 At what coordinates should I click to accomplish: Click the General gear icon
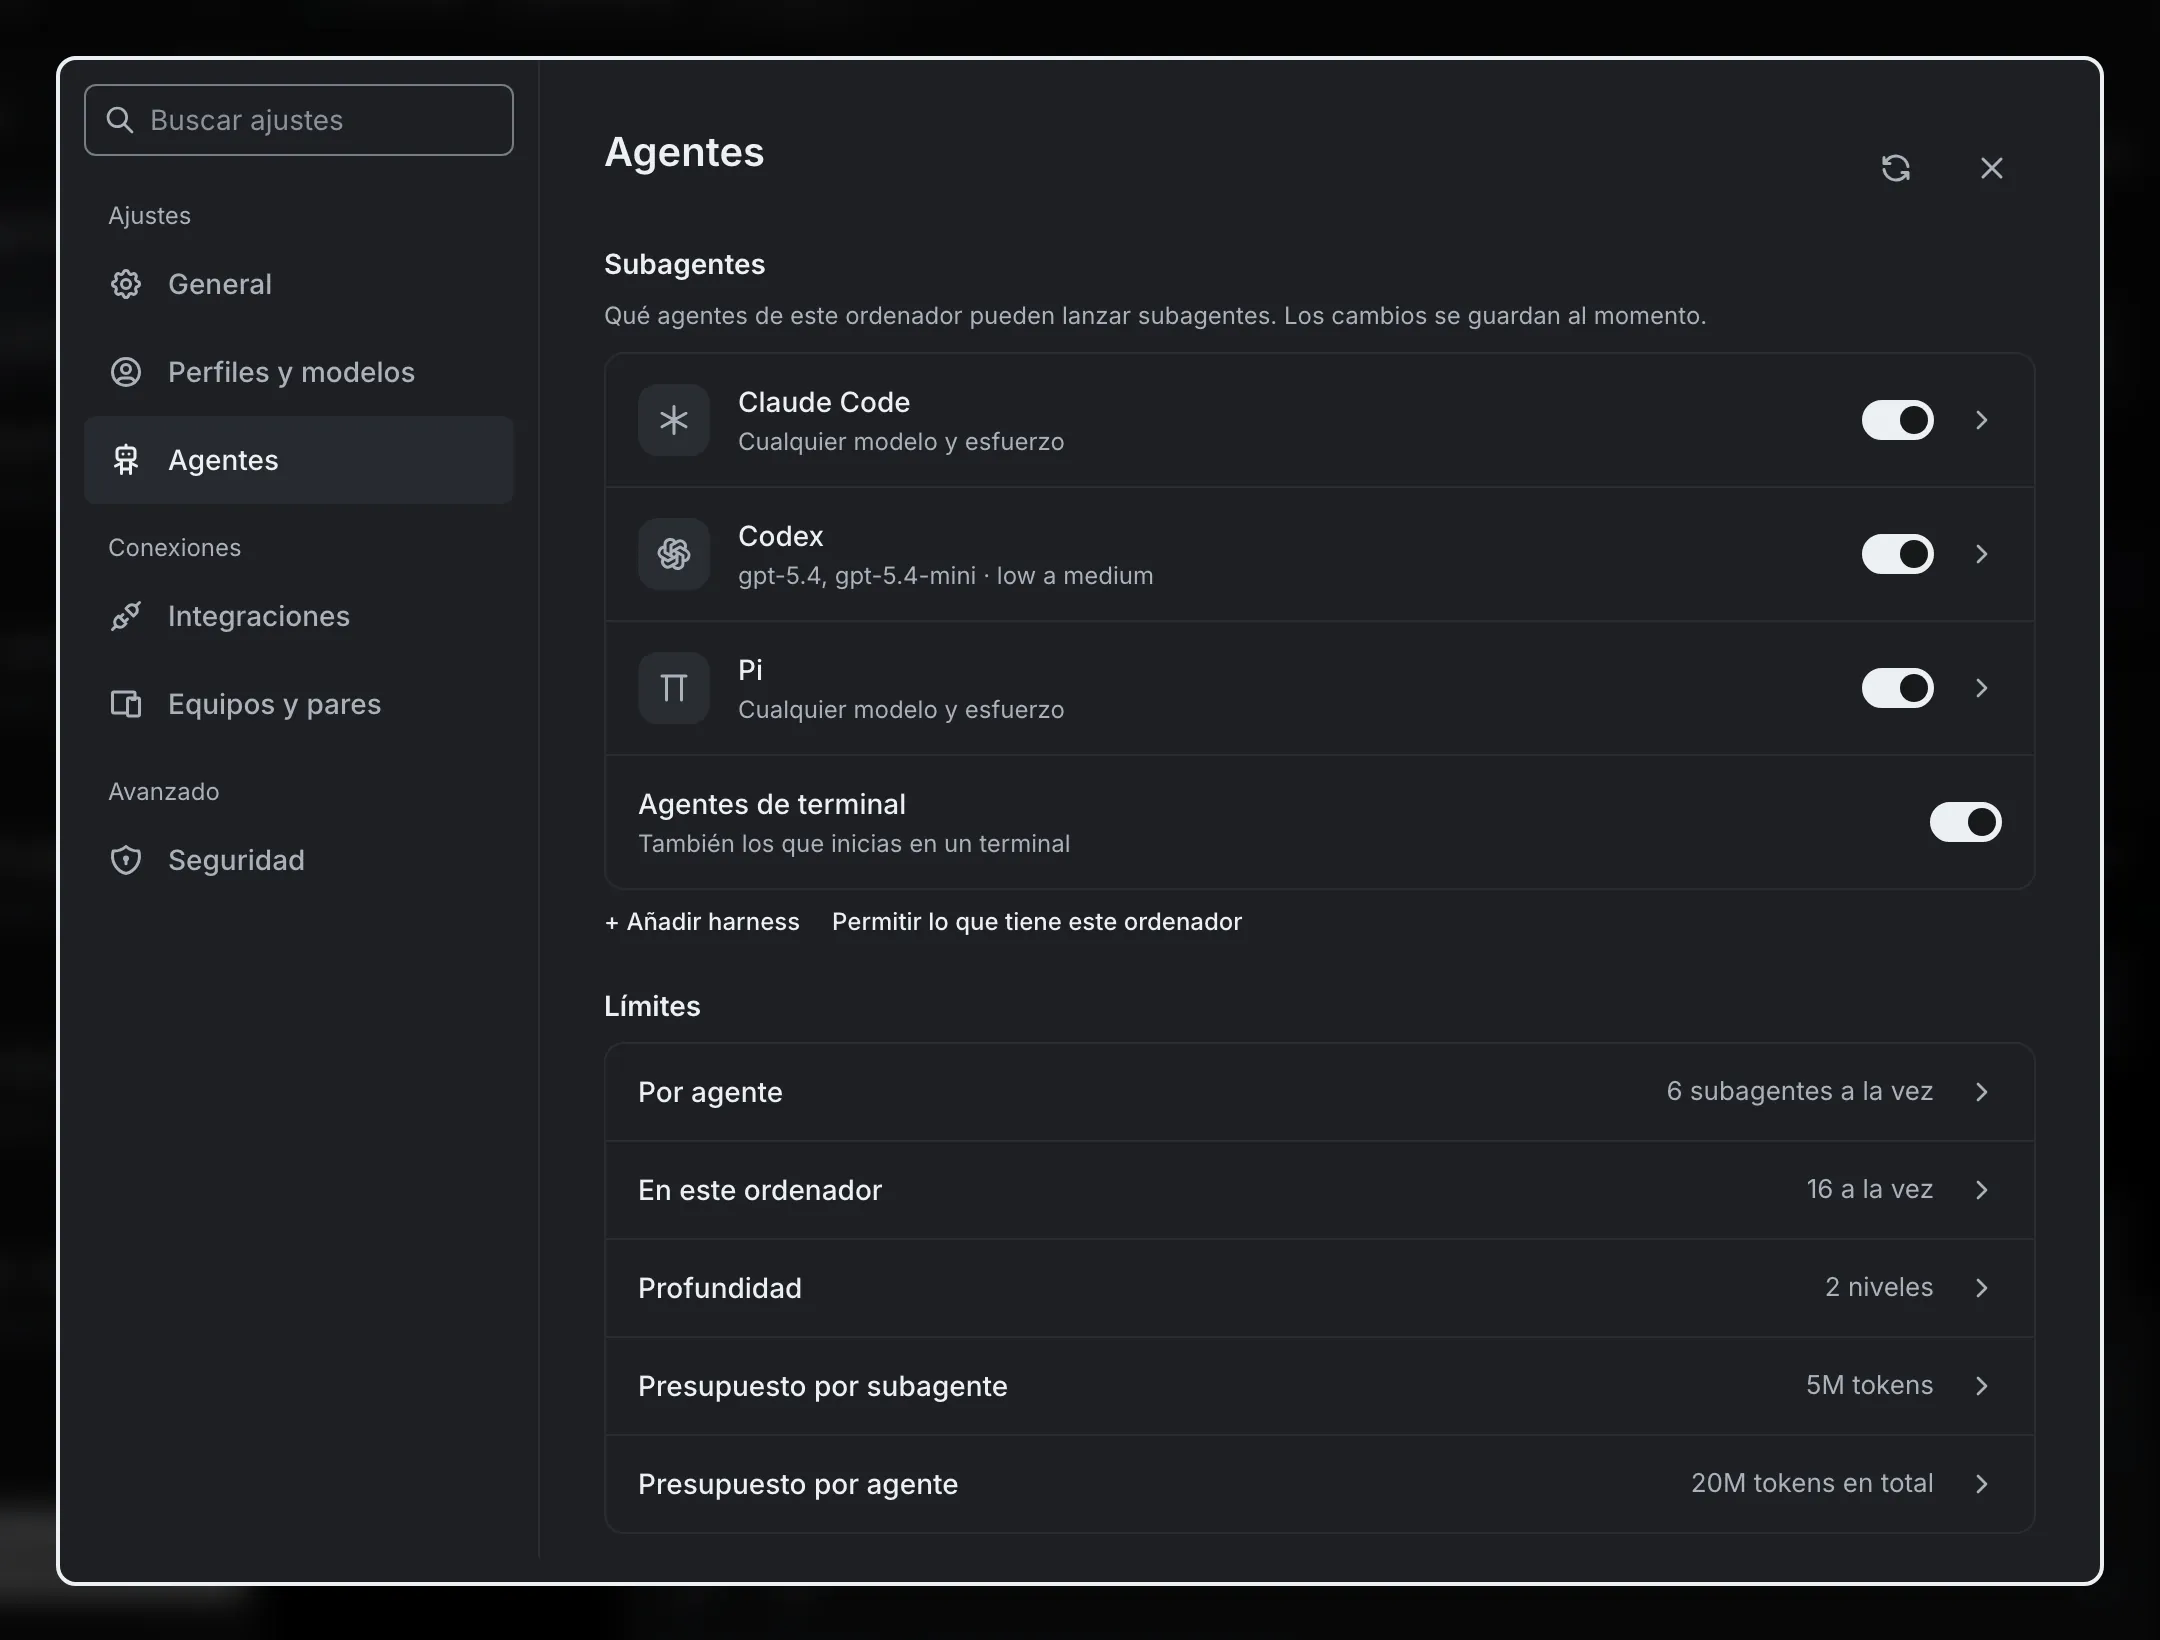click(x=126, y=284)
